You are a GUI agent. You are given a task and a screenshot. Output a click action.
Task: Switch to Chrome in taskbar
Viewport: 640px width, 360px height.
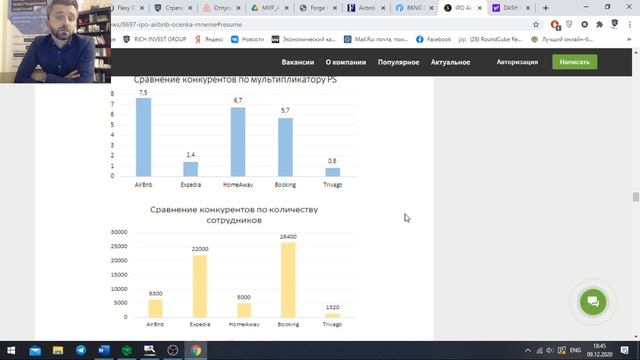196,350
